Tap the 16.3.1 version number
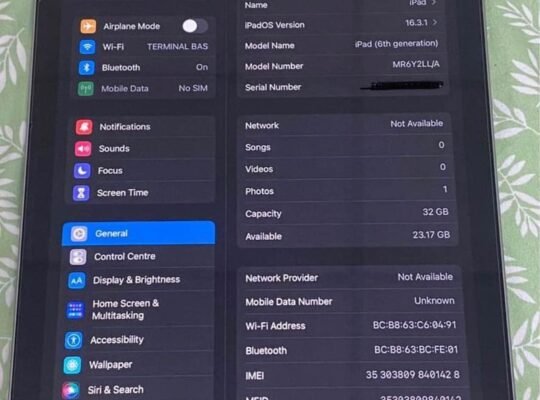The image size is (540, 400). coord(416,23)
